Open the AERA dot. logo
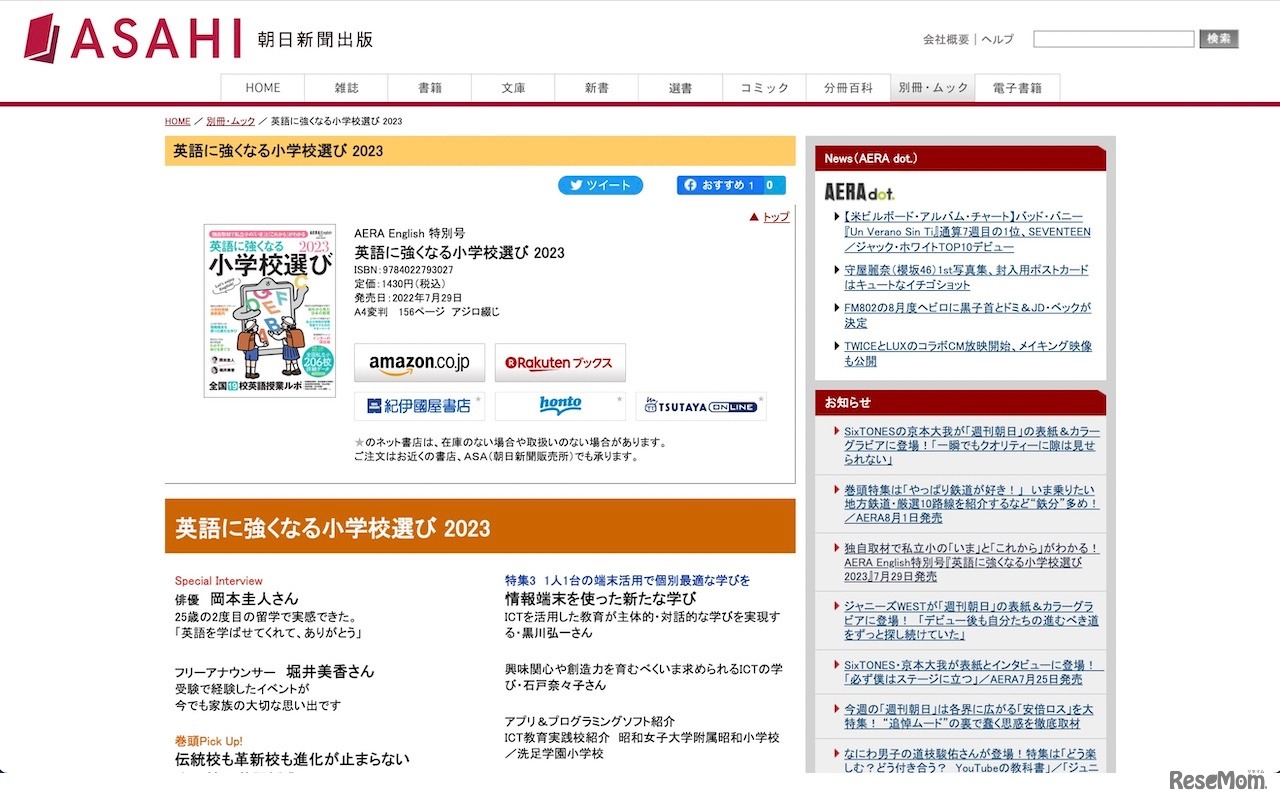 859,192
